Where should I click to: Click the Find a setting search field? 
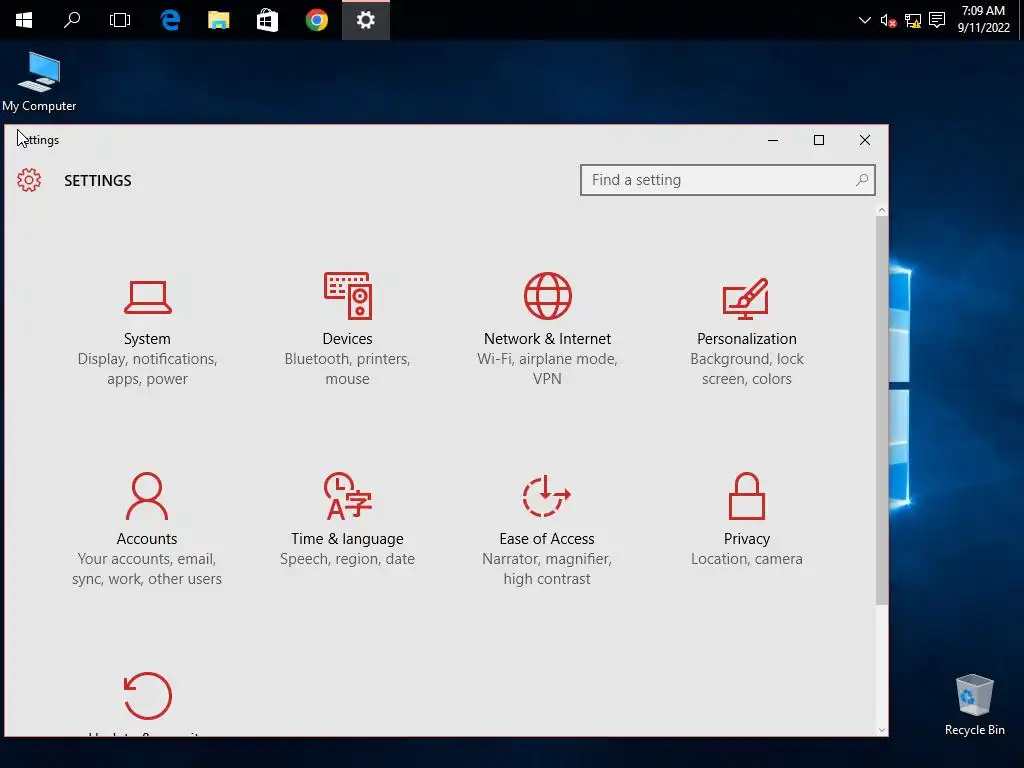point(728,180)
